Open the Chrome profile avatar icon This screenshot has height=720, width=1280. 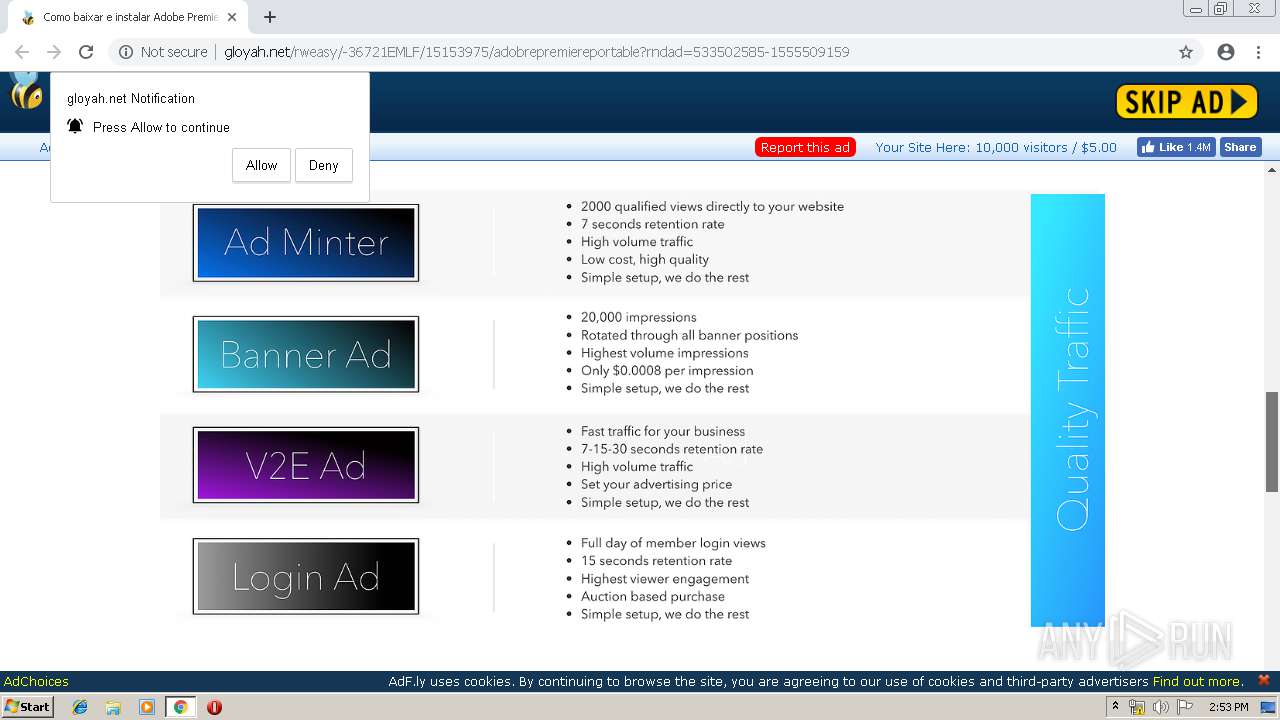click(1226, 52)
